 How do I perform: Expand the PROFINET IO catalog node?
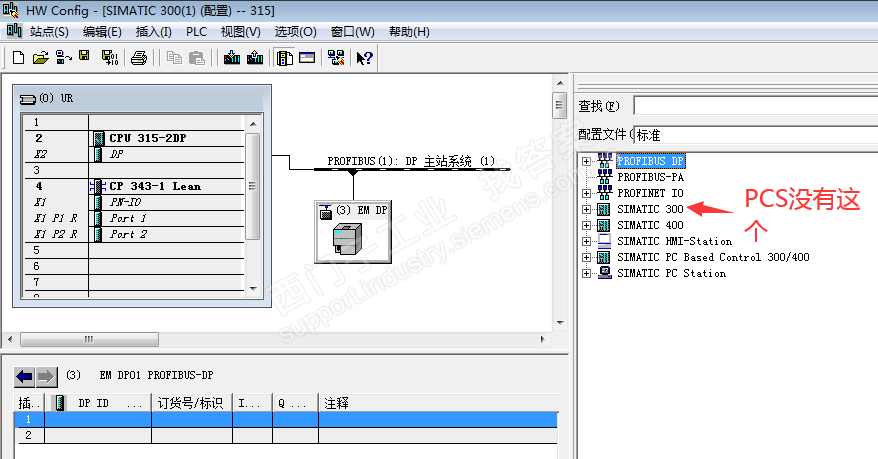pyautogui.click(x=586, y=193)
